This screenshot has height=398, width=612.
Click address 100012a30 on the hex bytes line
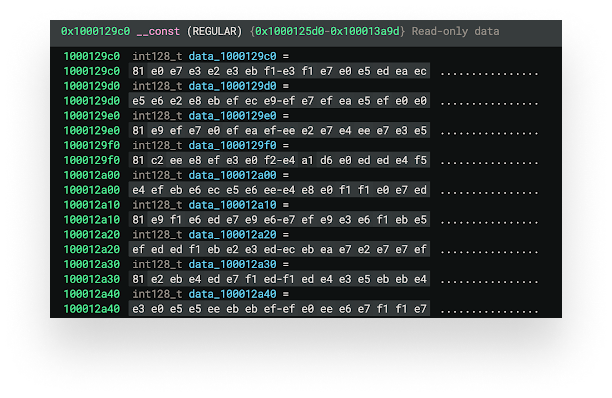pos(92,279)
